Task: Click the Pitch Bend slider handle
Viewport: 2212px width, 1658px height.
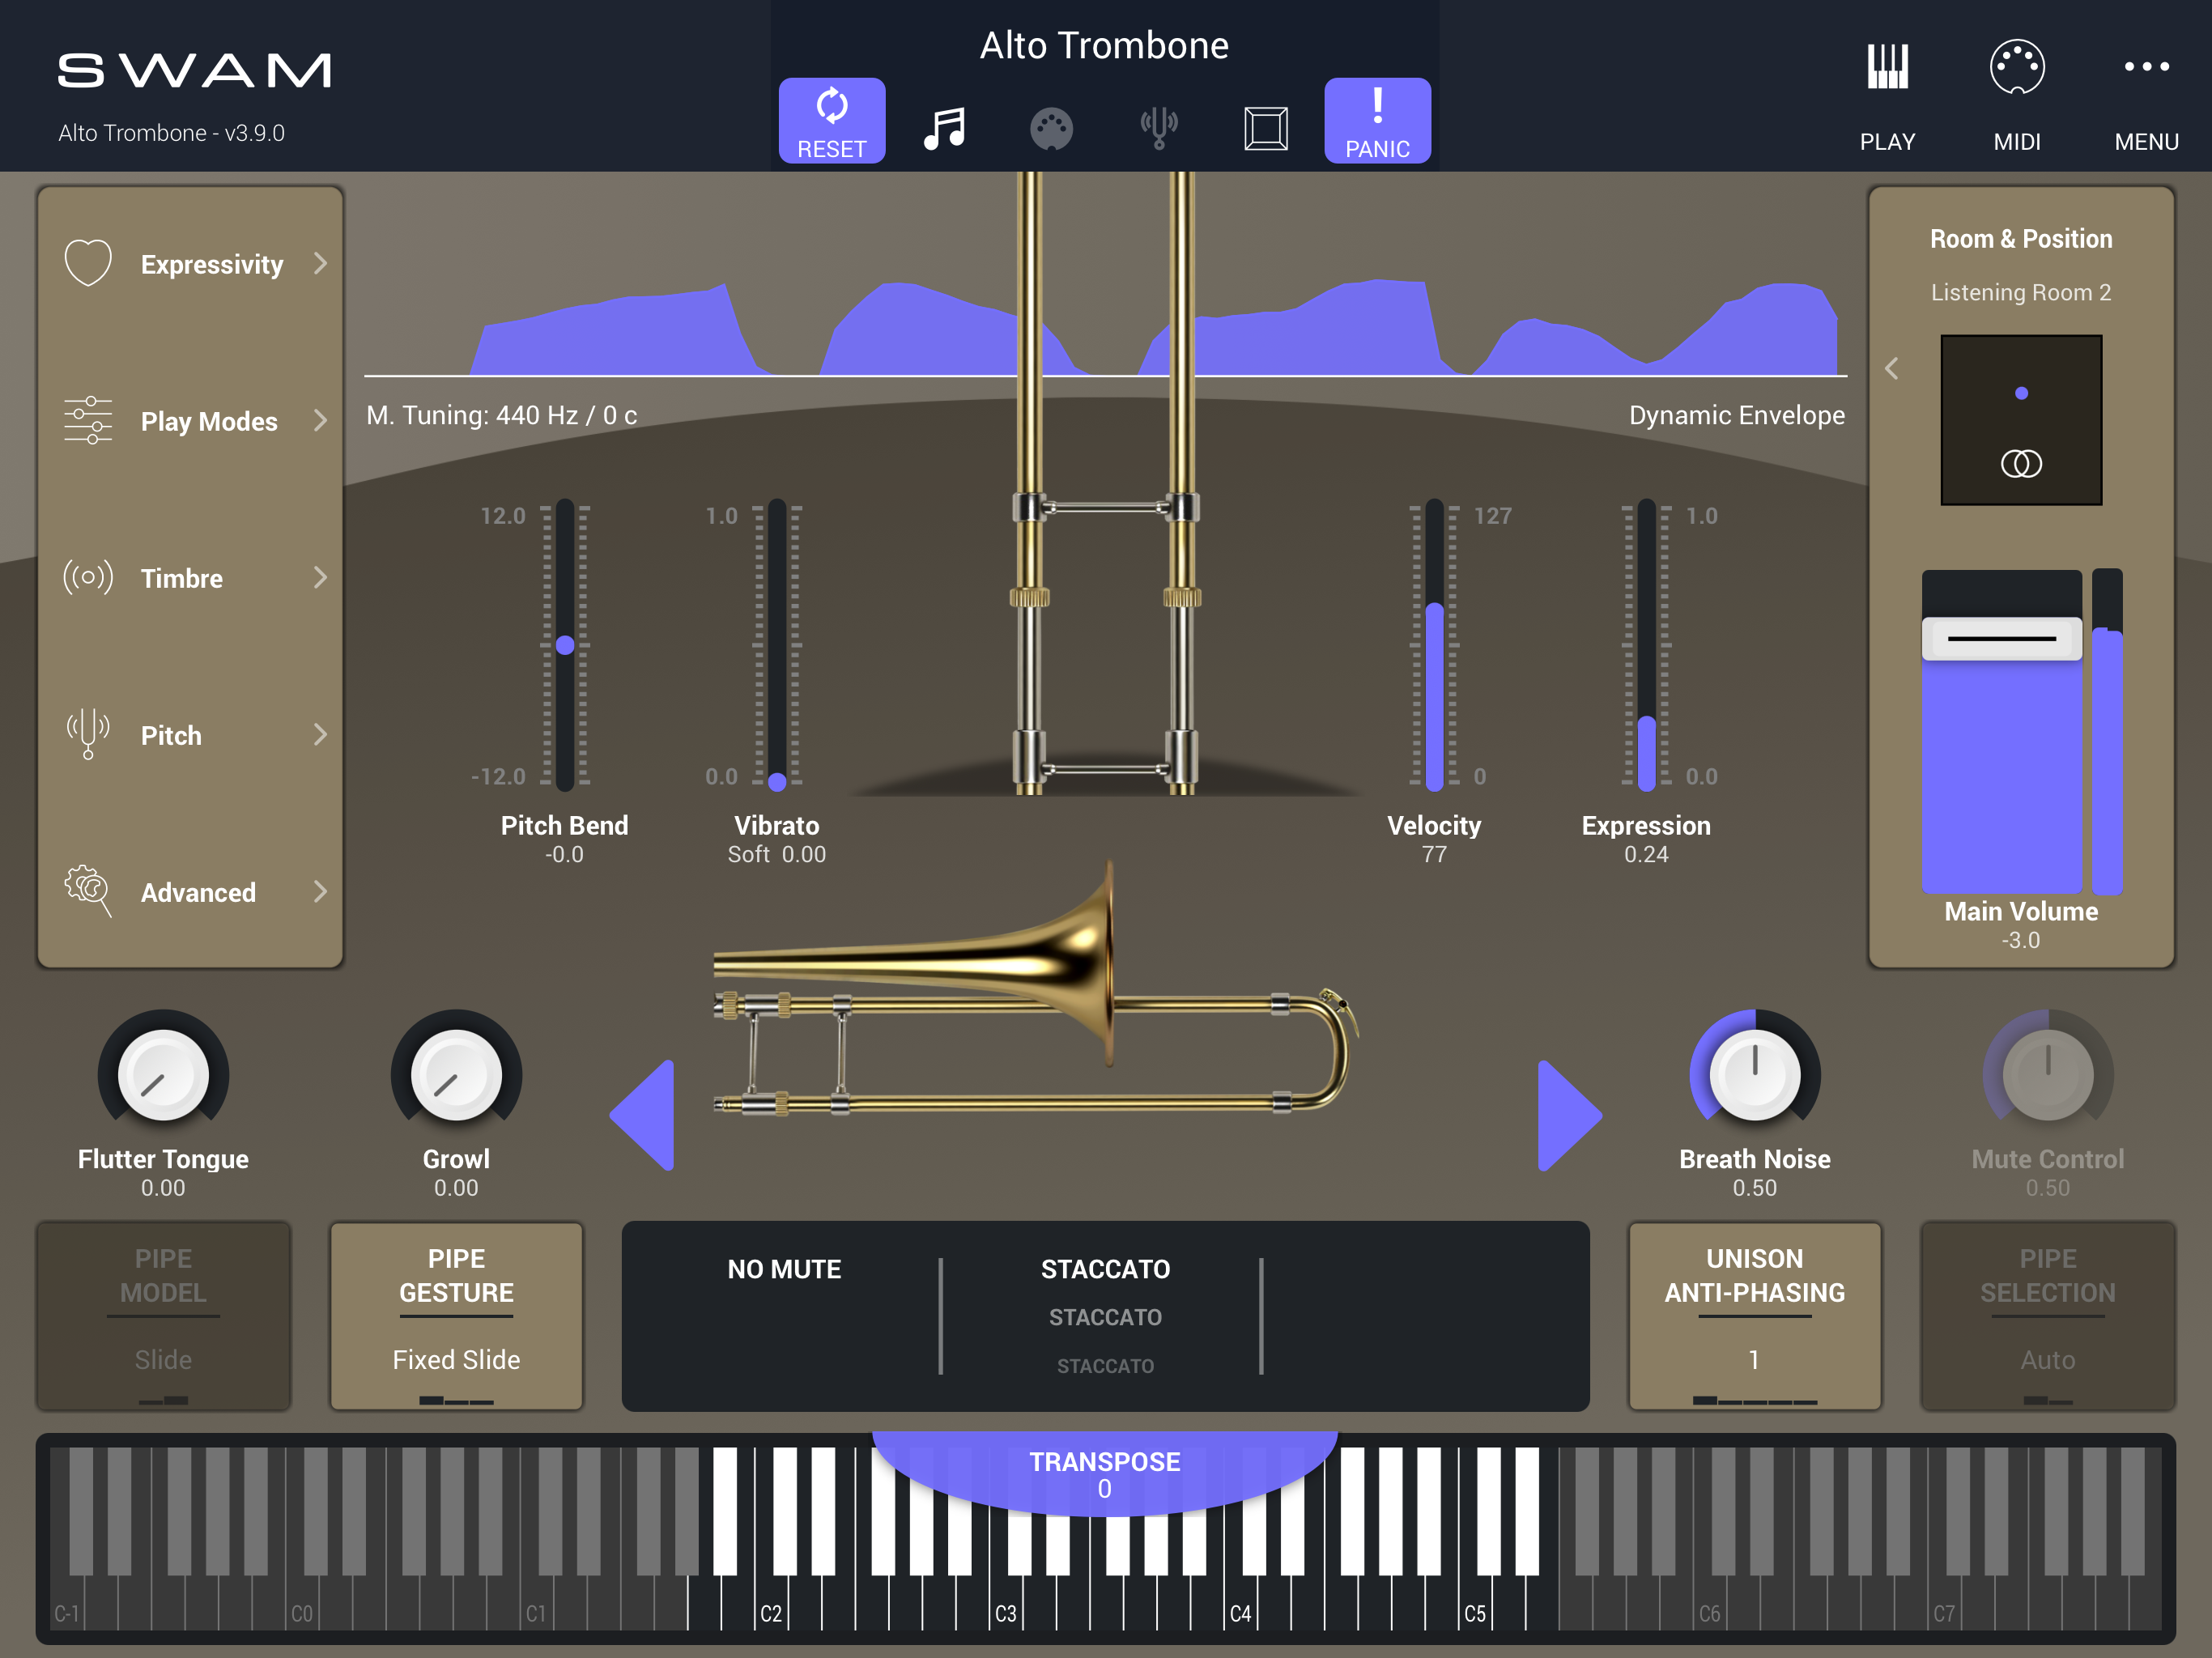Action: coord(565,645)
